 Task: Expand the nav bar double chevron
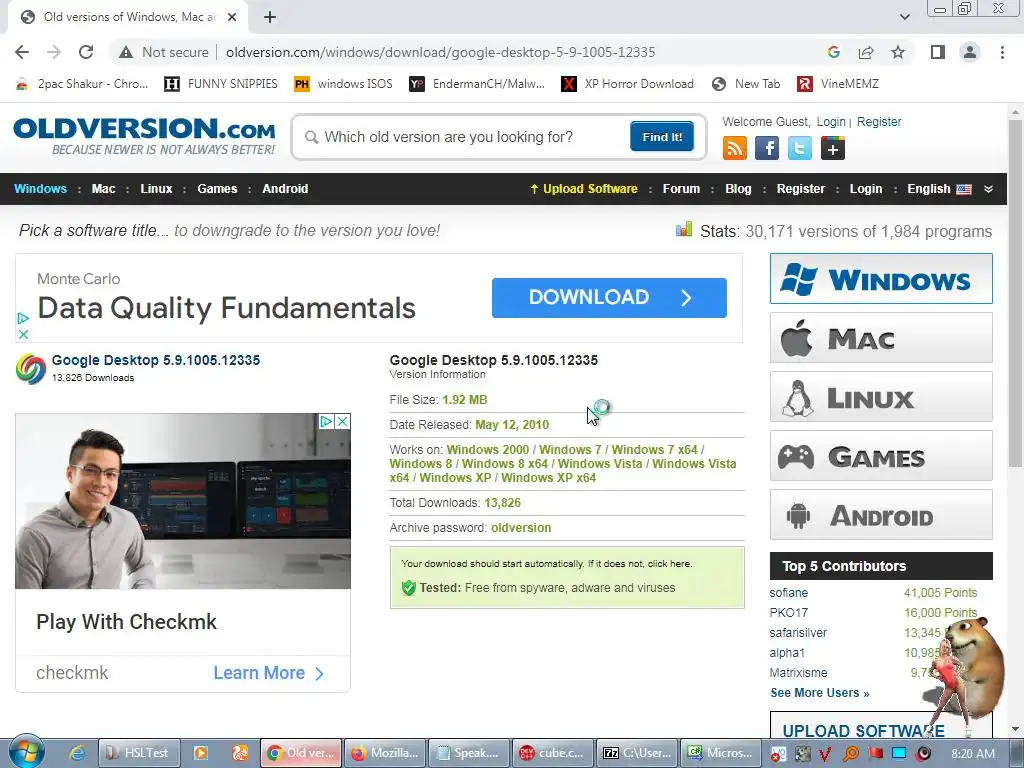(988, 189)
